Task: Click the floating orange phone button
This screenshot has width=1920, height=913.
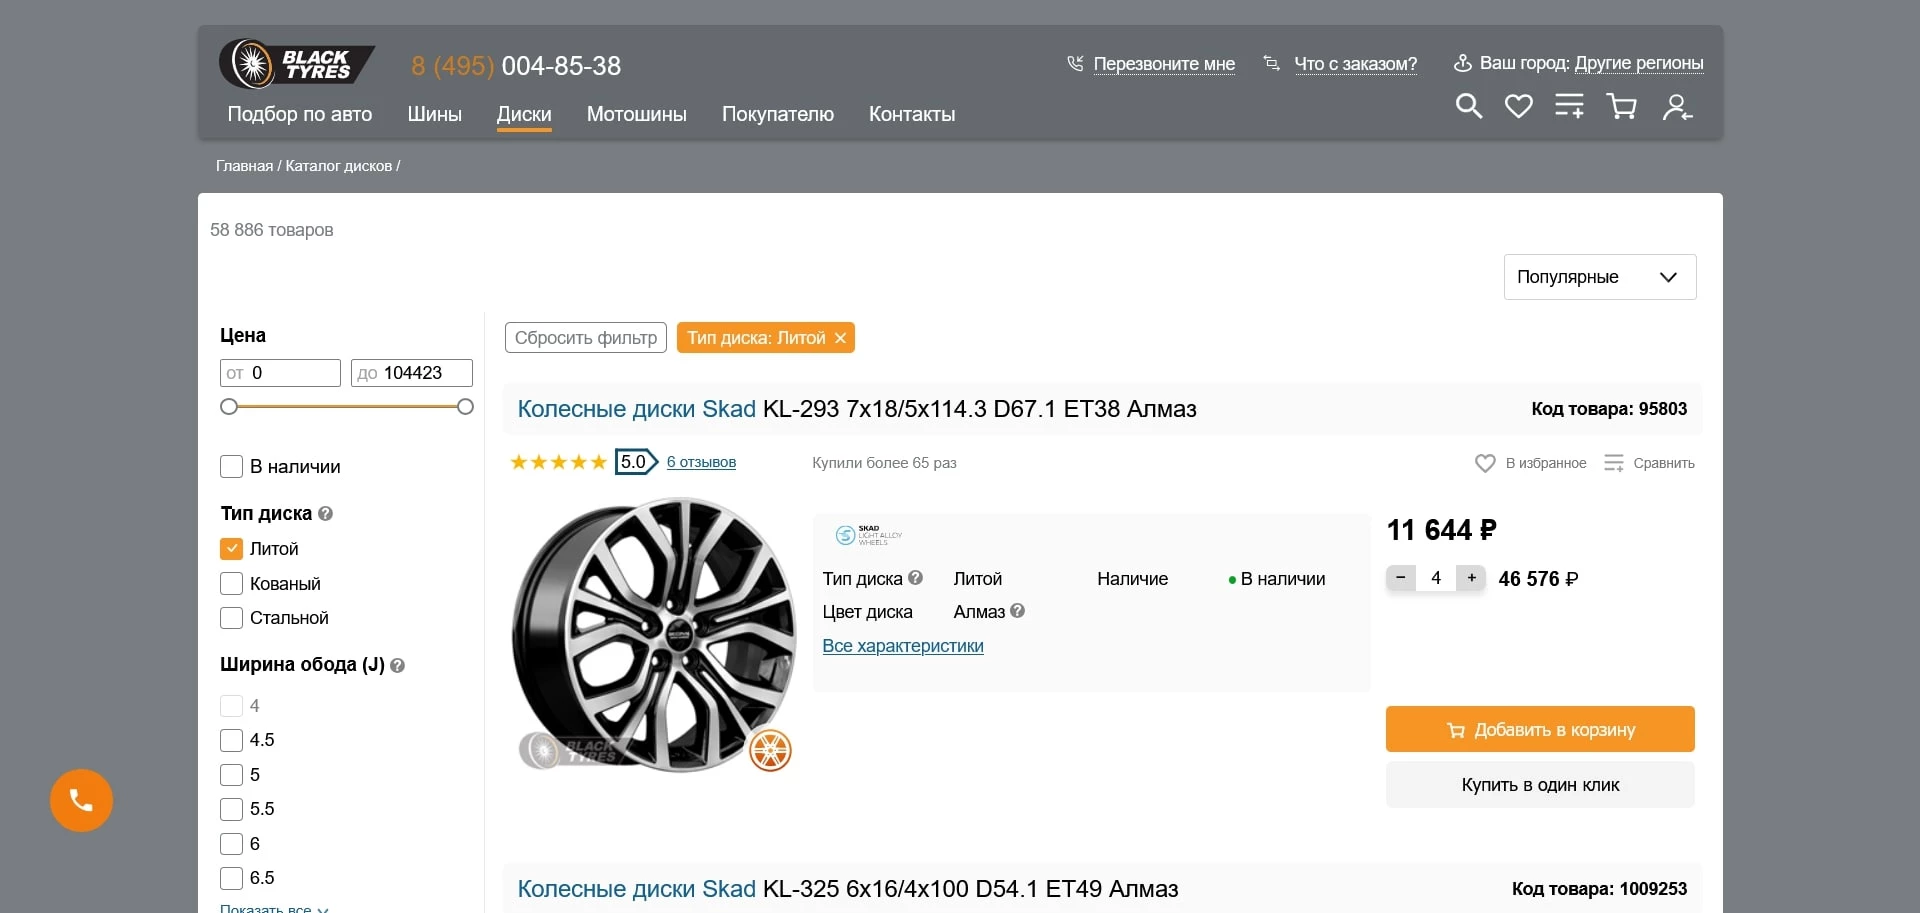Action: pos(81,800)
